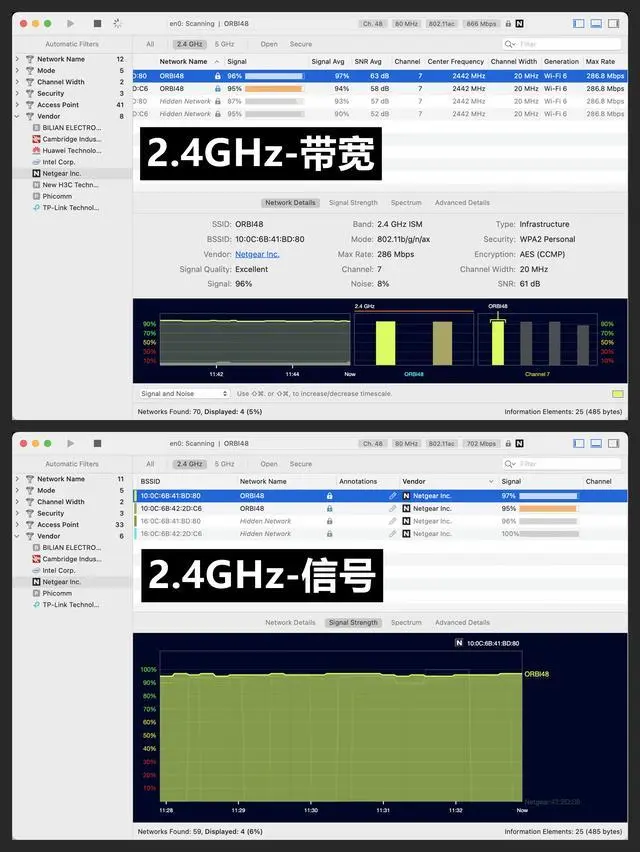Click Netgear Inc. vendor icon in top window sidebar
The width and height of the screenshot is (640, 852).
pyautogui.click(x=36, y=173)
